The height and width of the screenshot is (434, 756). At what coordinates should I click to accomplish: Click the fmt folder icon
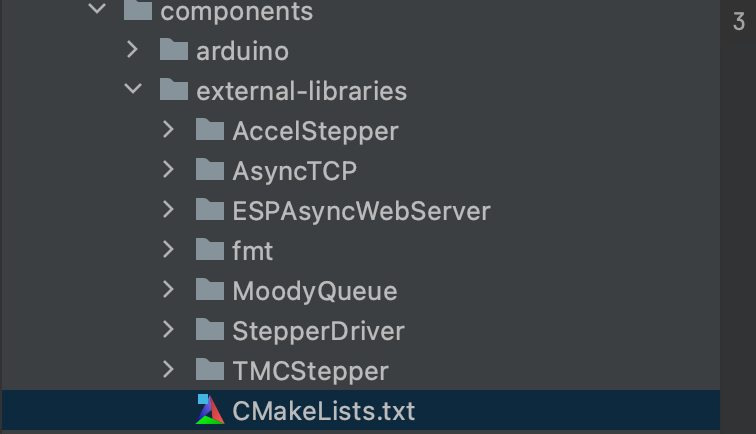click(x=210, y=250)
